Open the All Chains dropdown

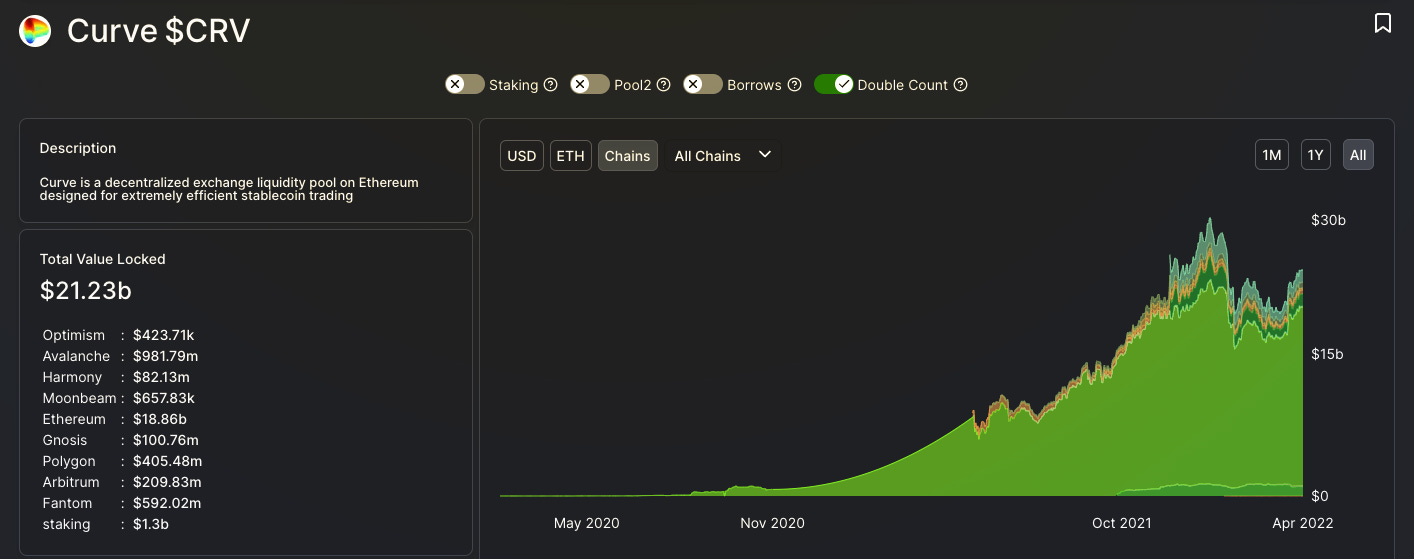tap(723, 156)
